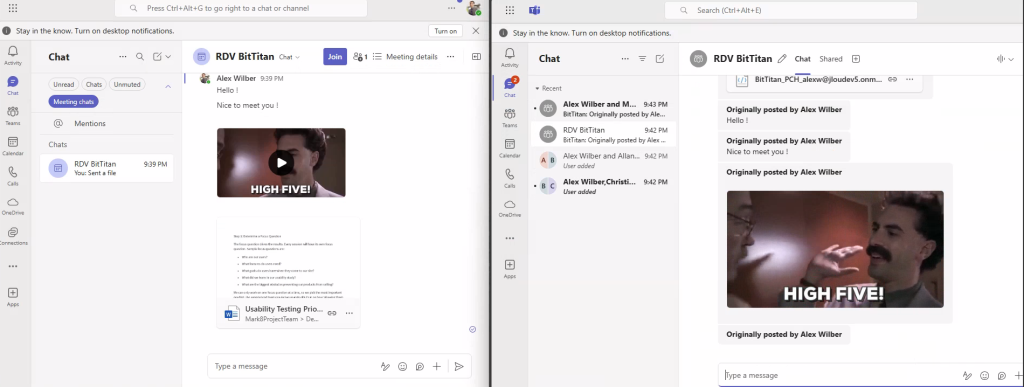
Task: Click Turn on desktop notifications button
Action: (x=445, y=31)
